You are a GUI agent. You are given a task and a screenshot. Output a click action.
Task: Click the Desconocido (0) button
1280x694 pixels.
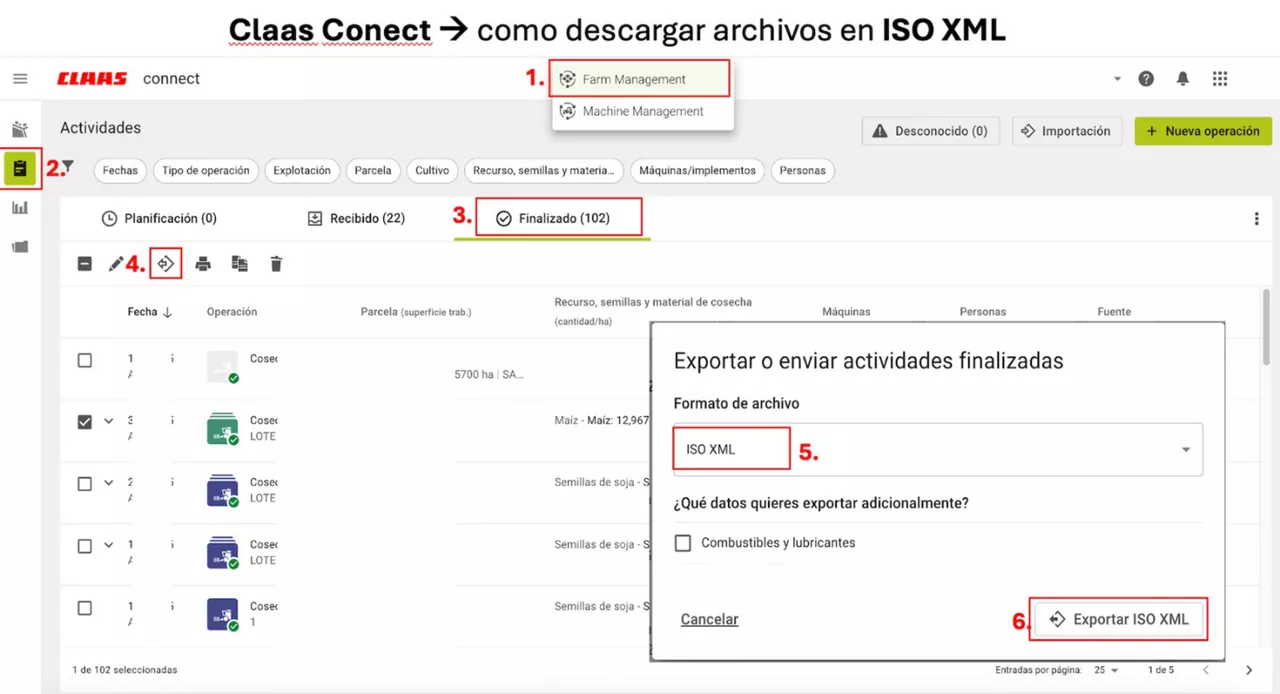coord(930,131)
